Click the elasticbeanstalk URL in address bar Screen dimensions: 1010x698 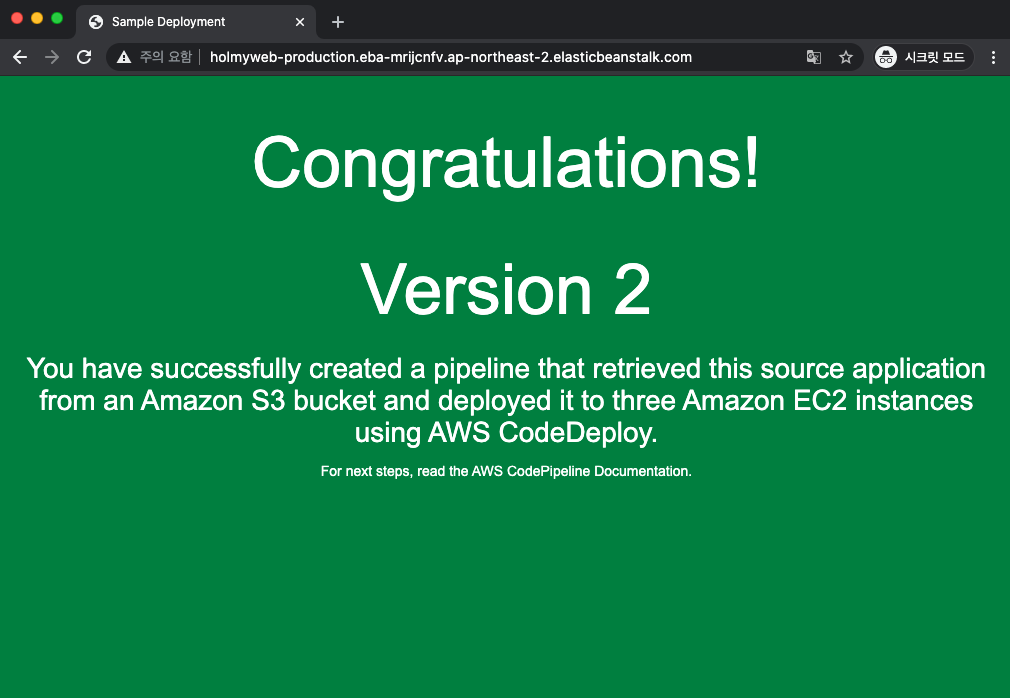451,57
